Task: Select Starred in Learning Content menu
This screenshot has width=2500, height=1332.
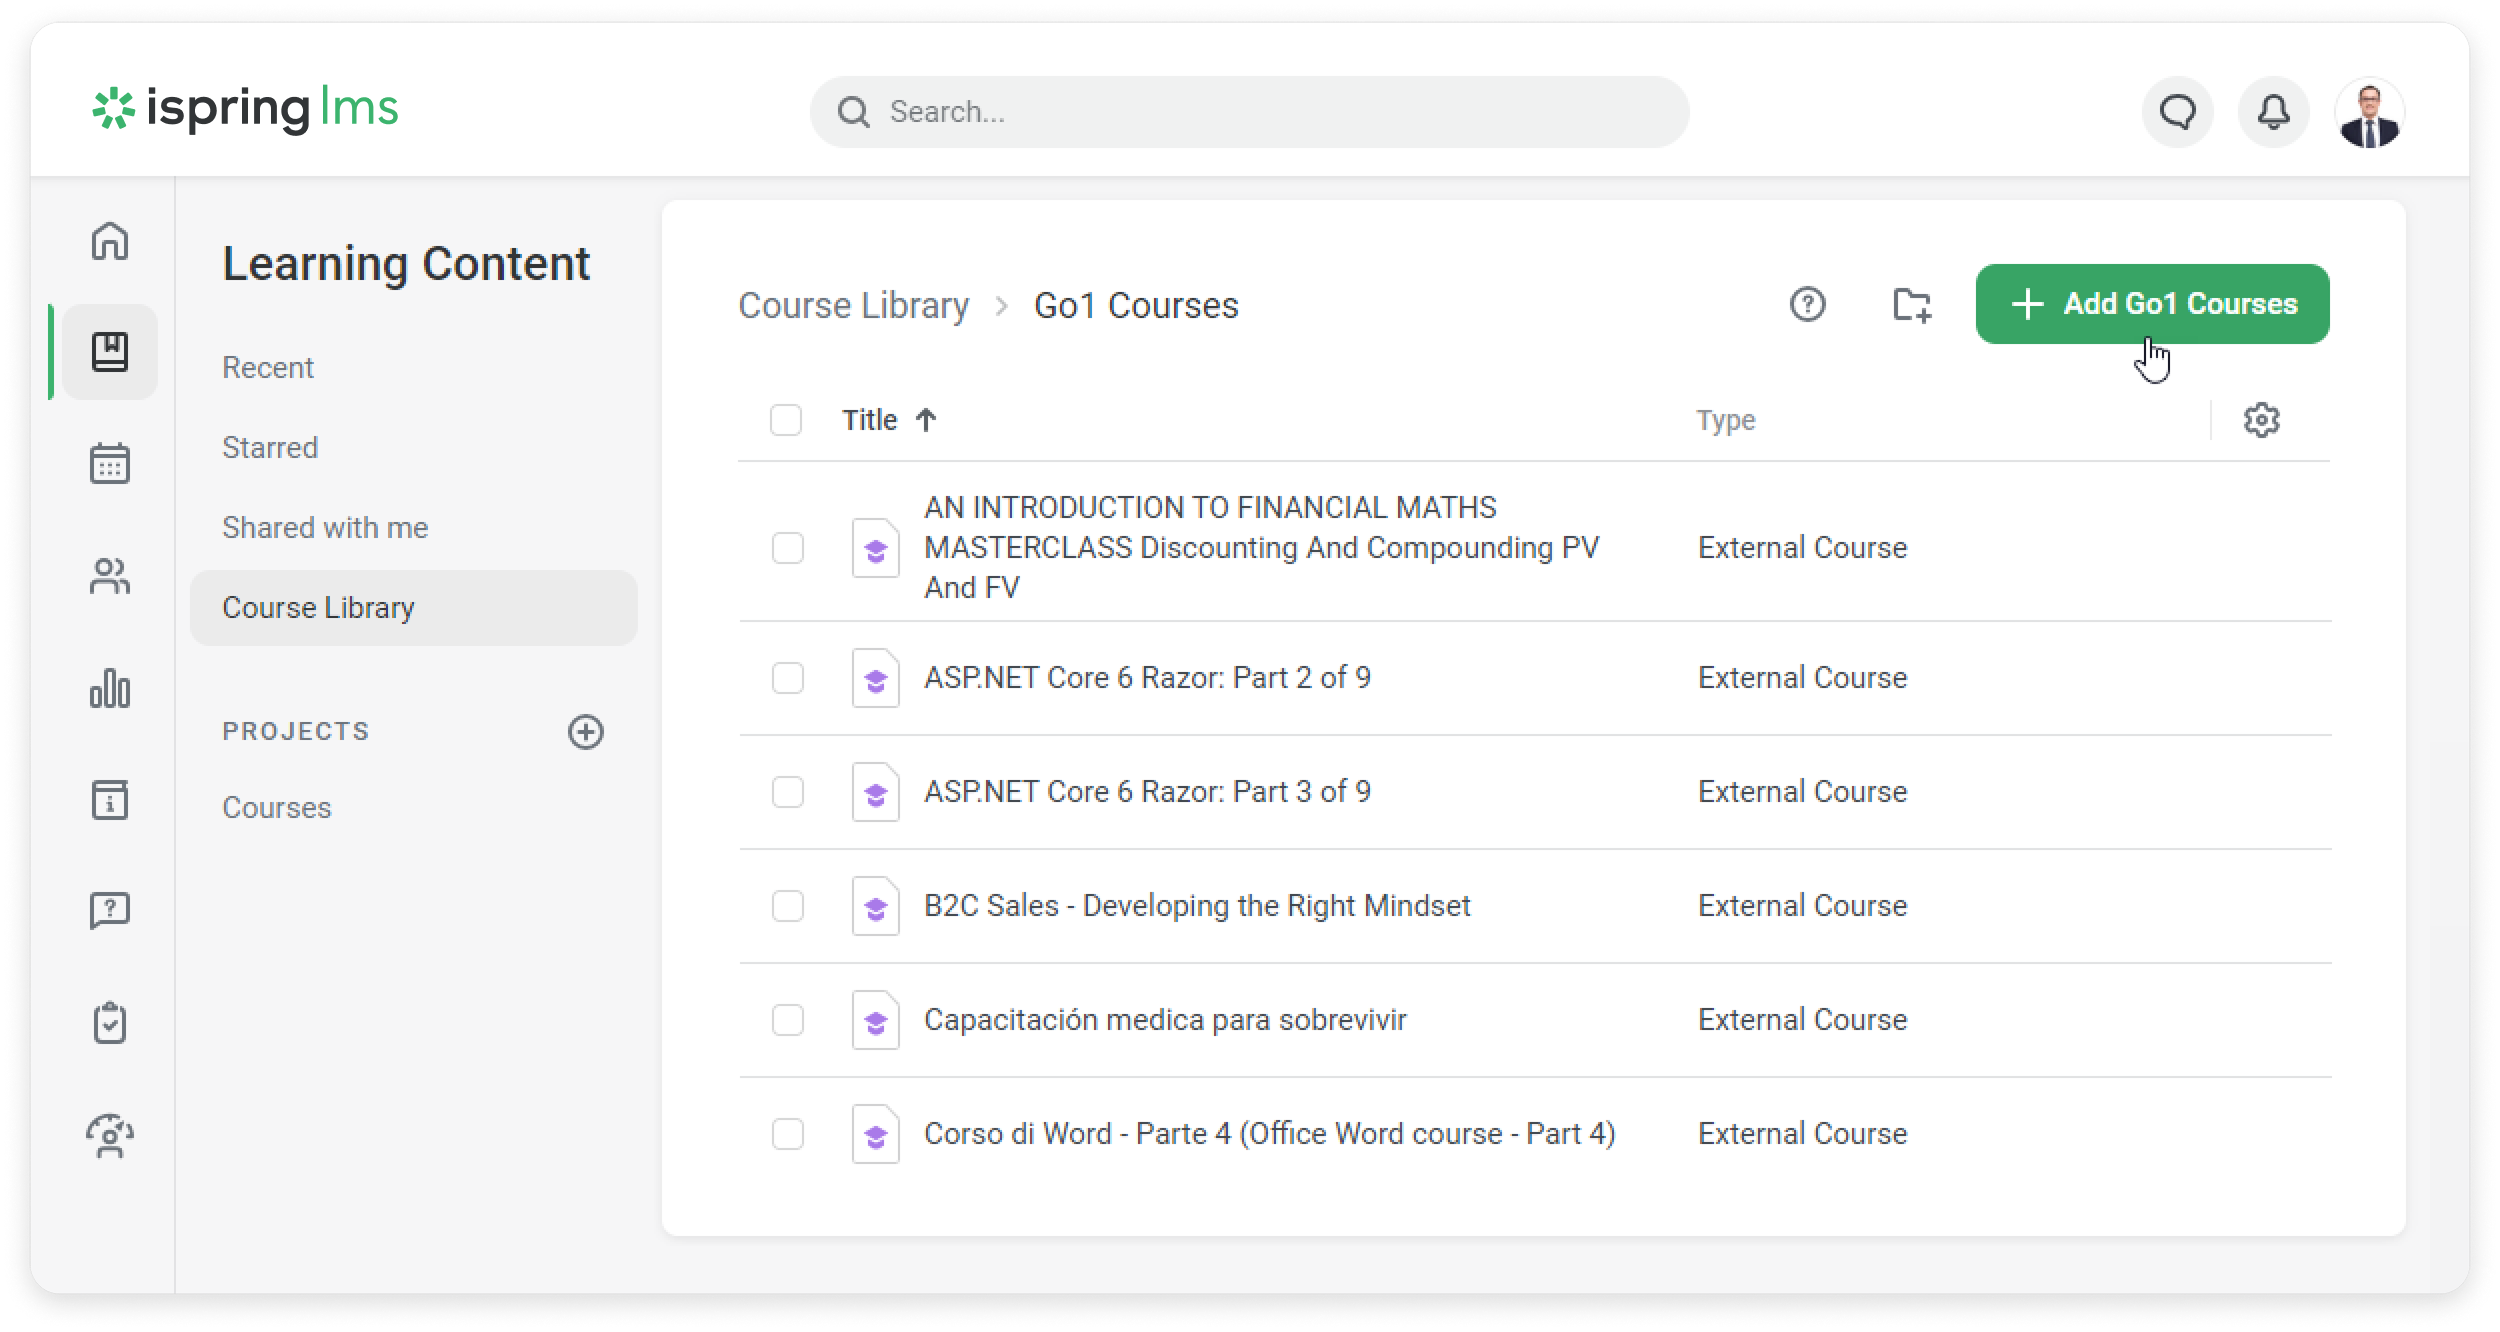Action: (x=270, y=447)
